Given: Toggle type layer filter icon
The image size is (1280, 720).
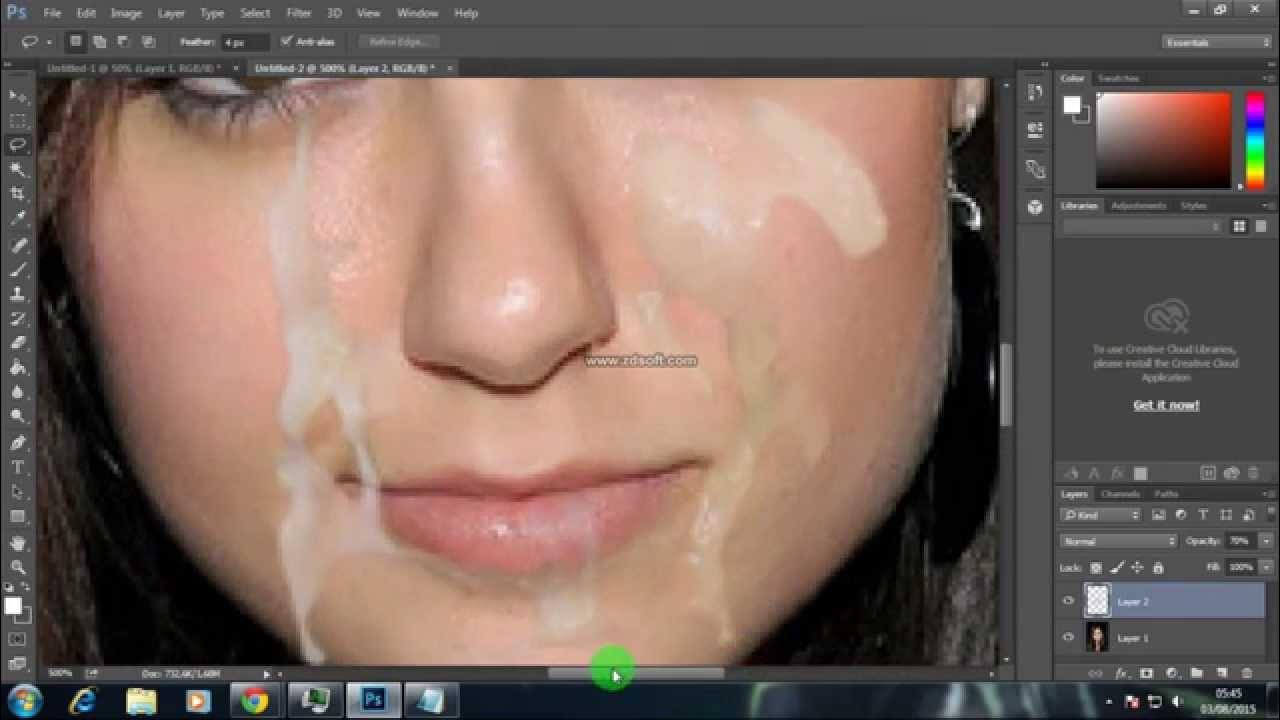Looking at the screenshot, I should (x=1203, y=515).
